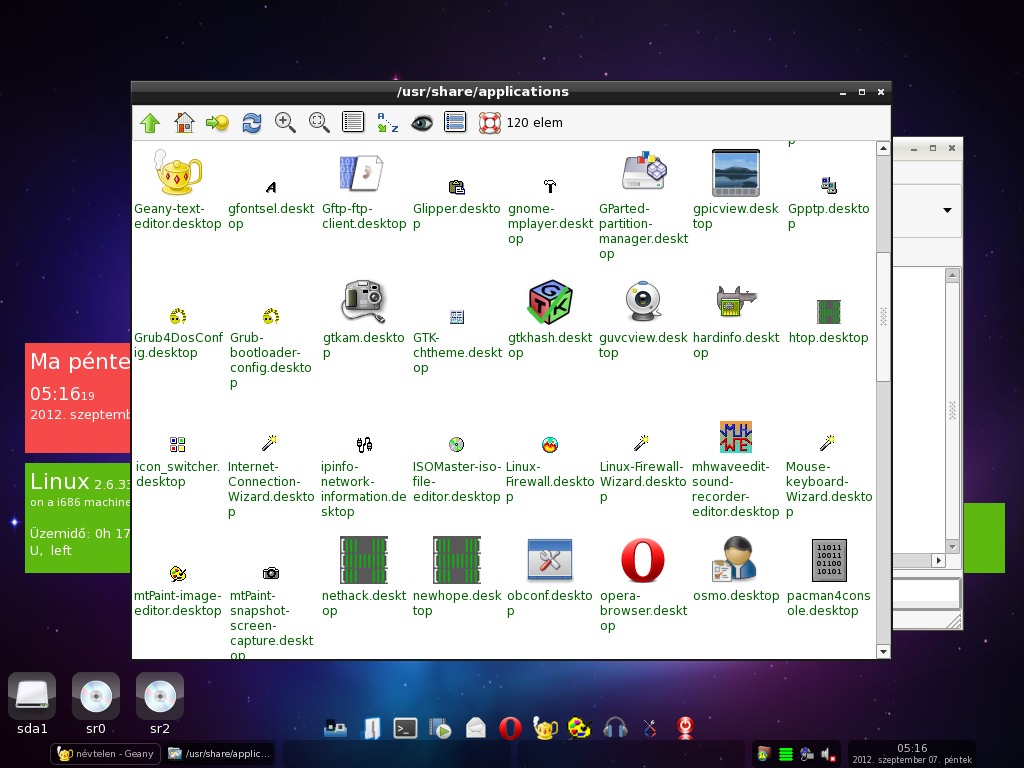Open the dropdown arrow in background window
The width and height of the screenshot is (1024, 768).
947,210
